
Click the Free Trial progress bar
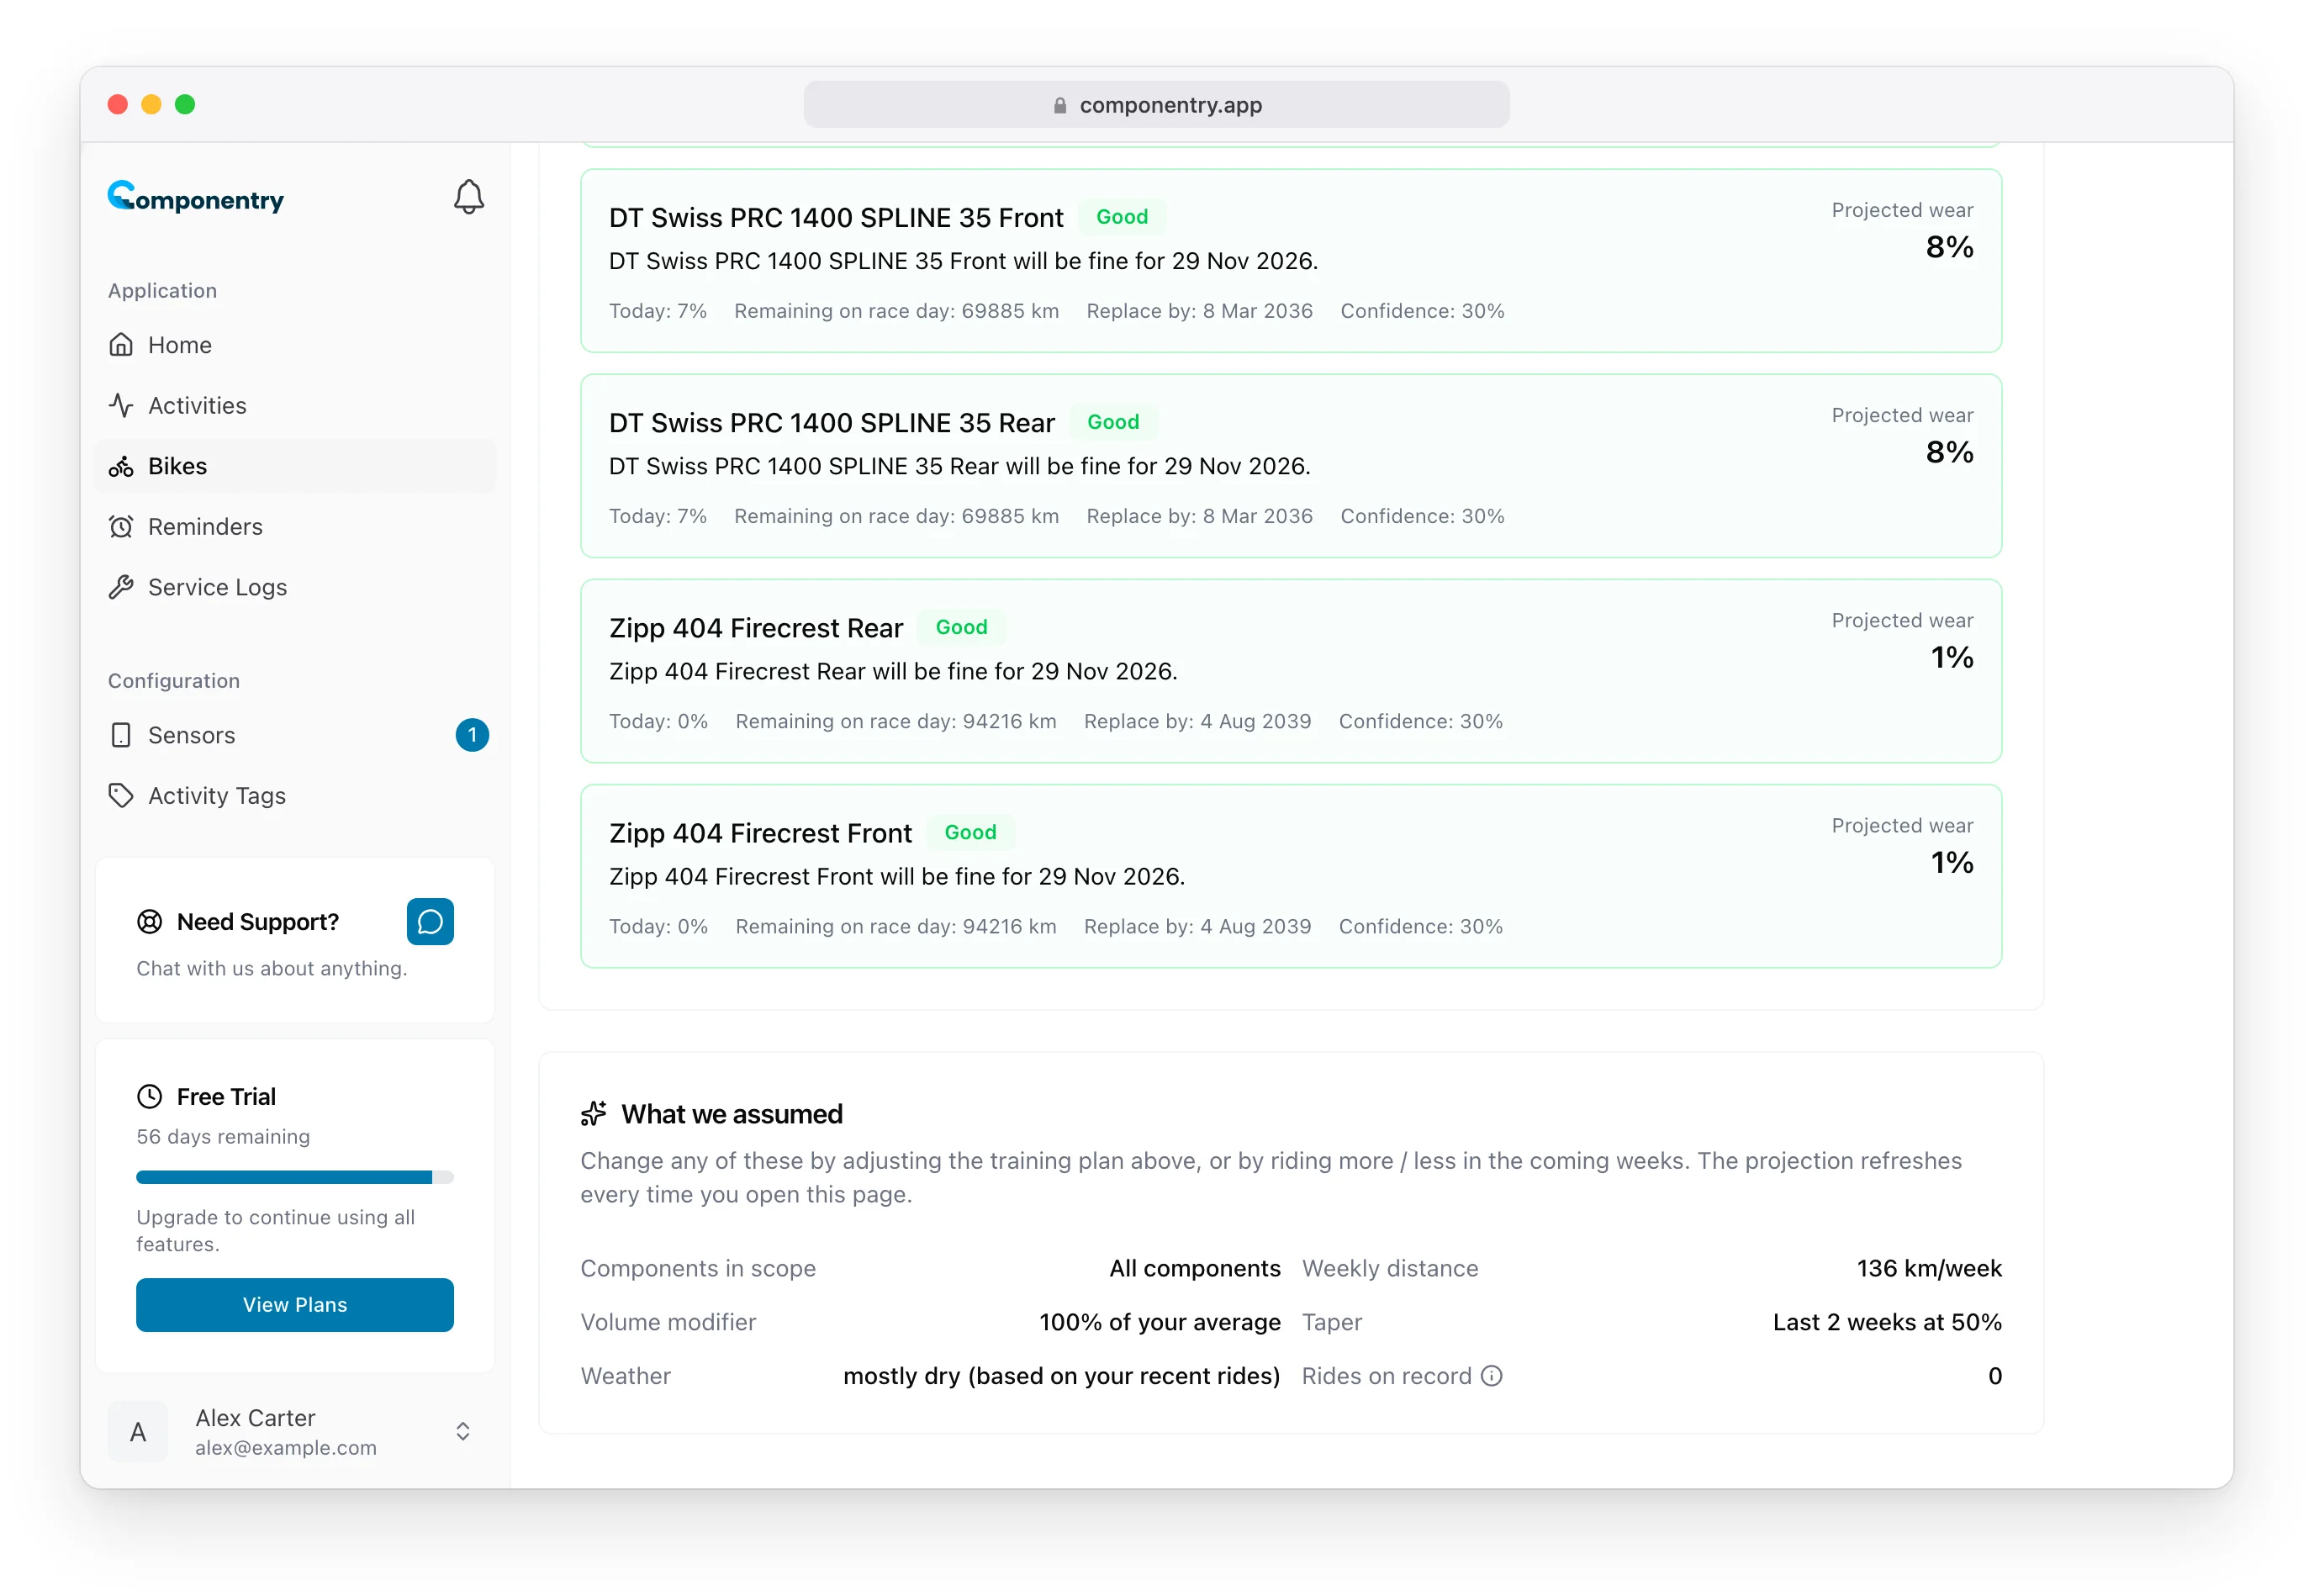295,1178
